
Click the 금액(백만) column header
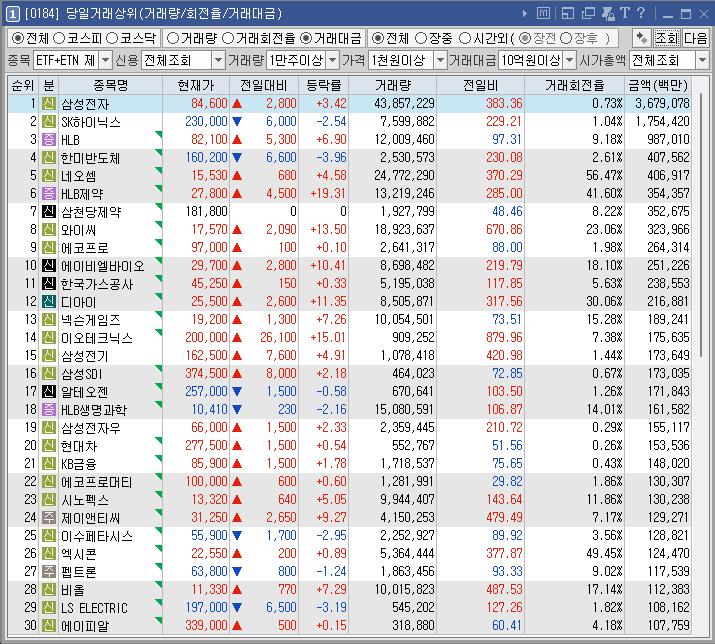coord(658,85)
